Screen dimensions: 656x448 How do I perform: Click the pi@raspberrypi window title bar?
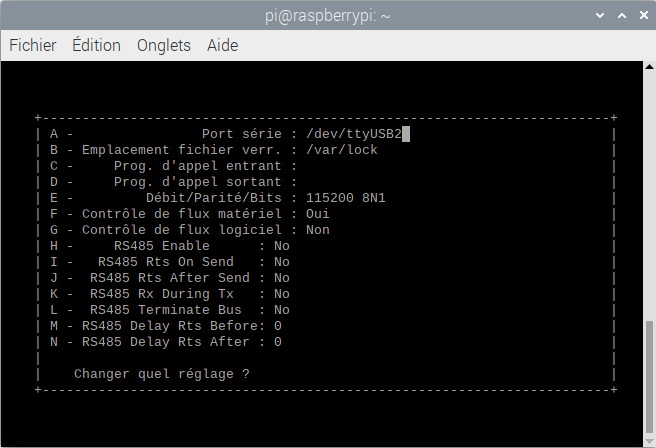(x=328, y=16)
